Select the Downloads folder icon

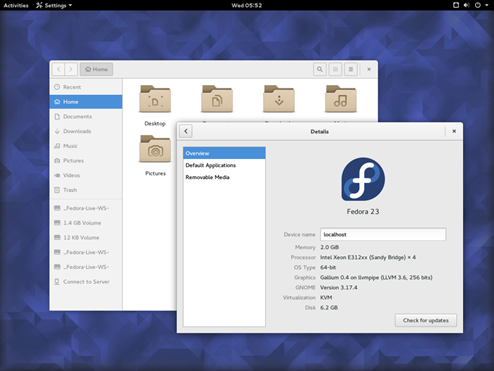coord(279,99)
